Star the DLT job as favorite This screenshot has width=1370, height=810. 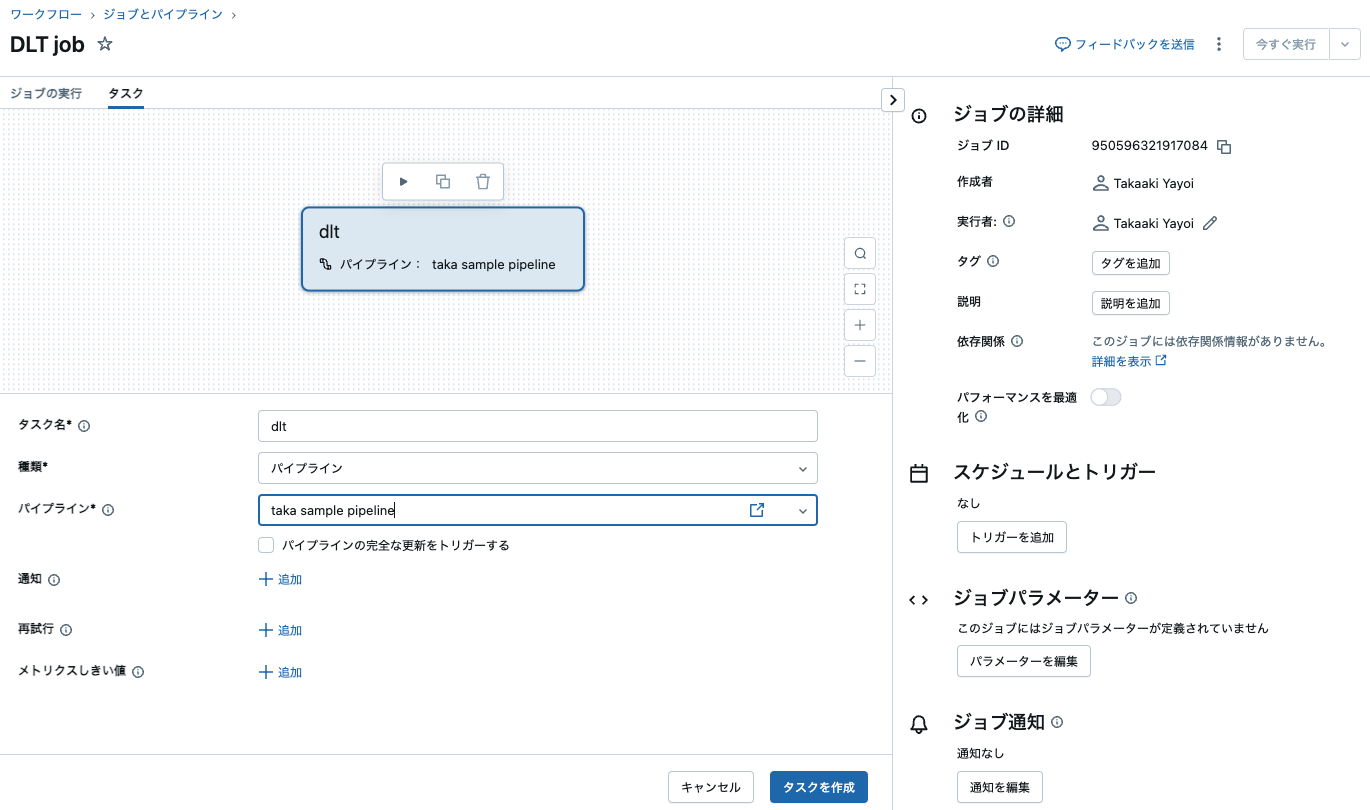(104, 44)
